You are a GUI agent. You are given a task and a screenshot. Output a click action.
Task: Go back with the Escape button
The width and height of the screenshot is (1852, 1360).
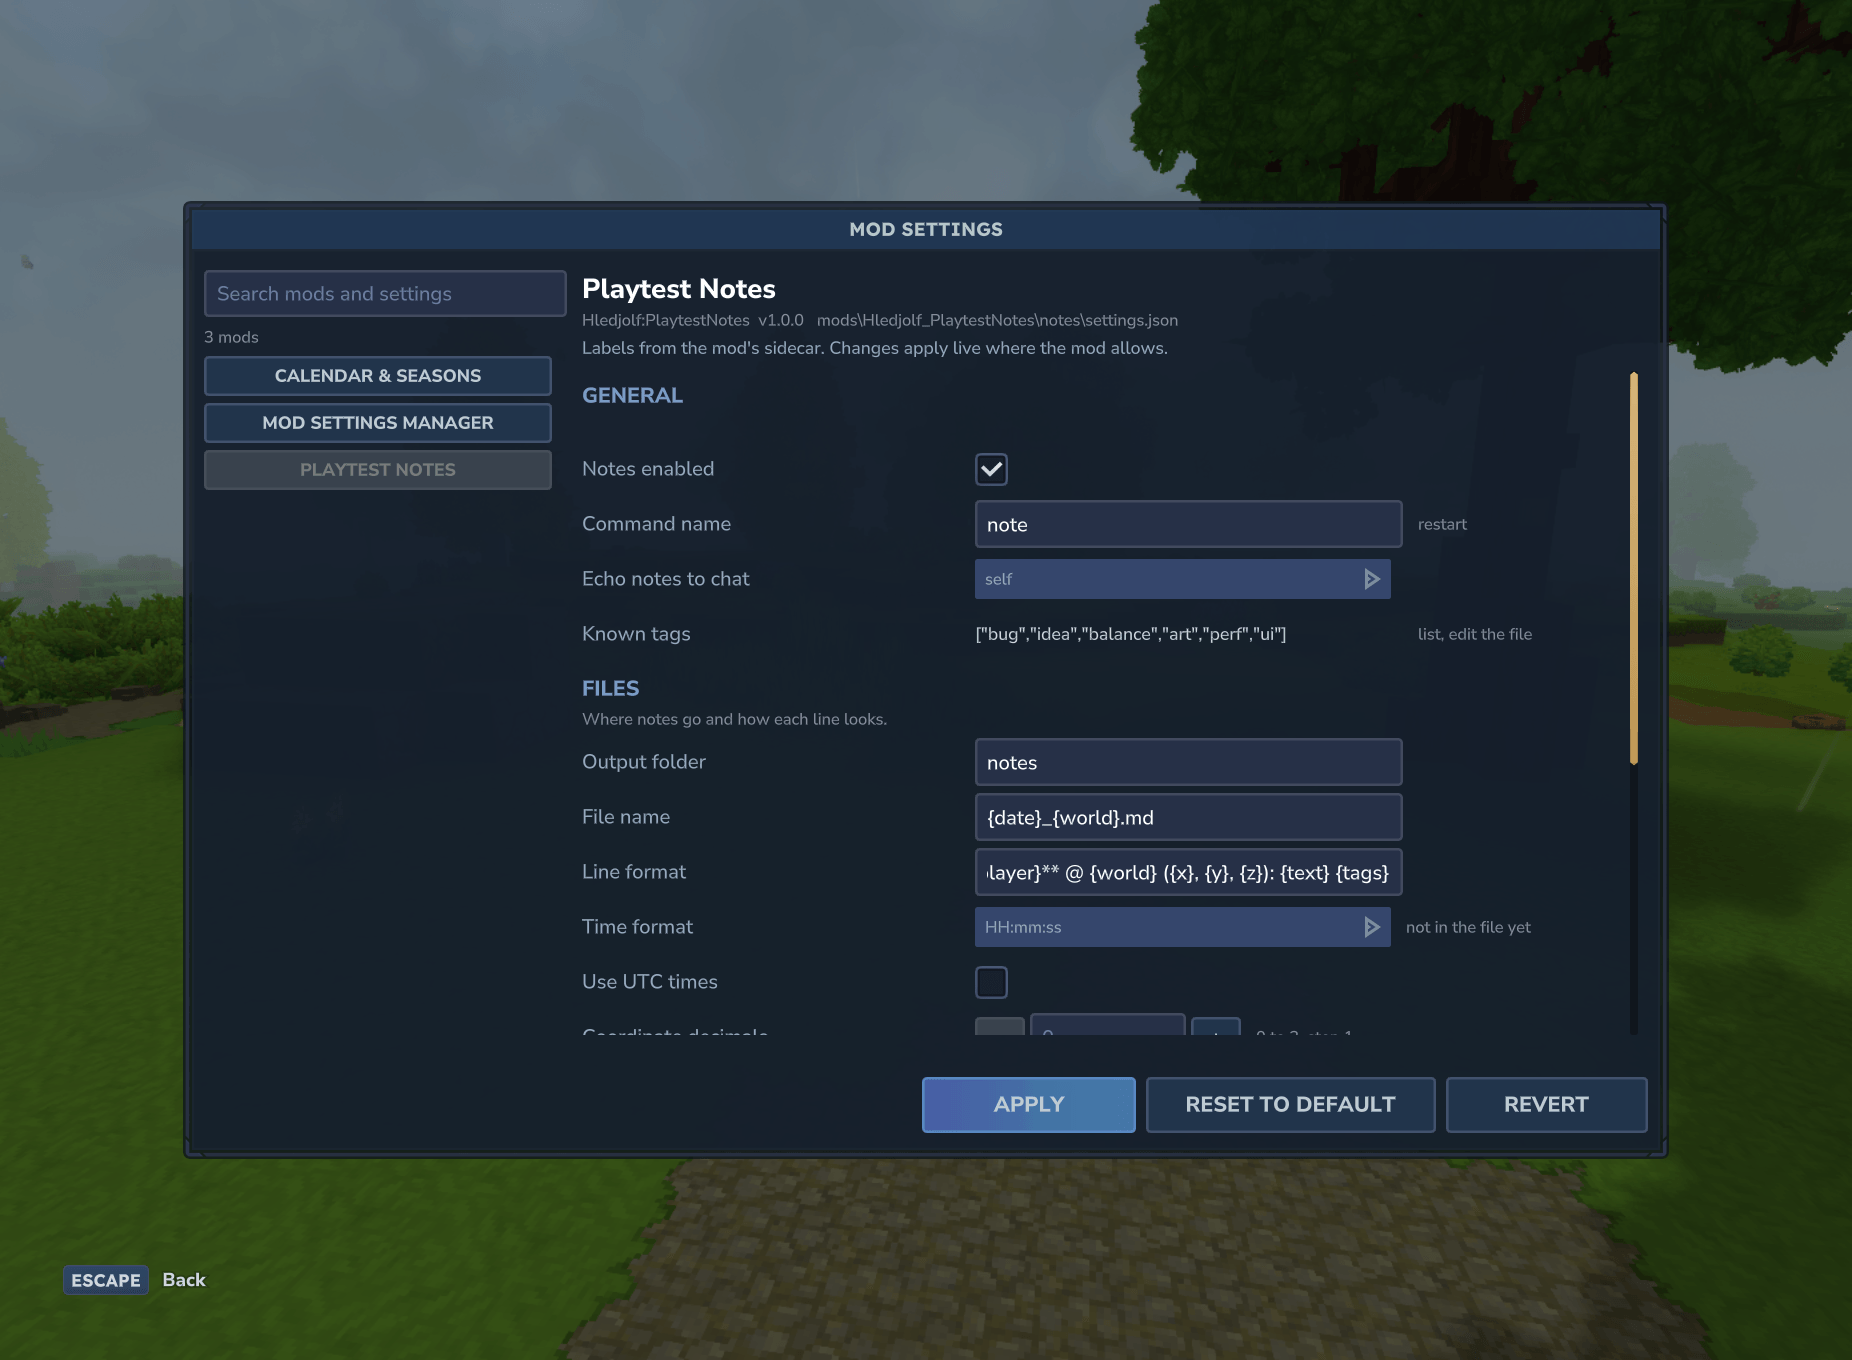point(106,1280)
